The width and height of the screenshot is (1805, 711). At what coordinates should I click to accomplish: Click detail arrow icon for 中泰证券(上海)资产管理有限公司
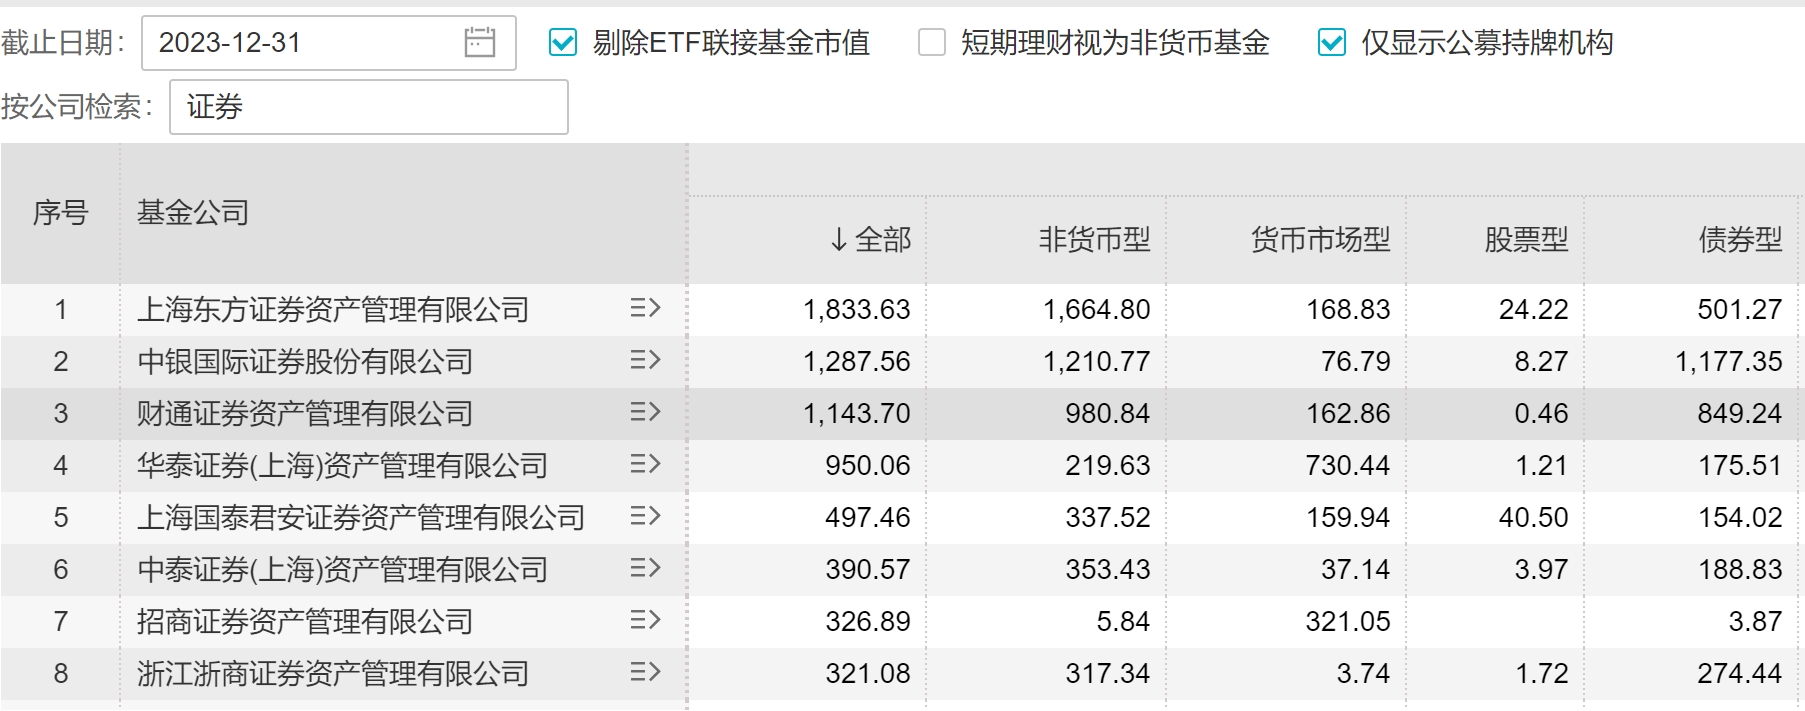(645, 568)
